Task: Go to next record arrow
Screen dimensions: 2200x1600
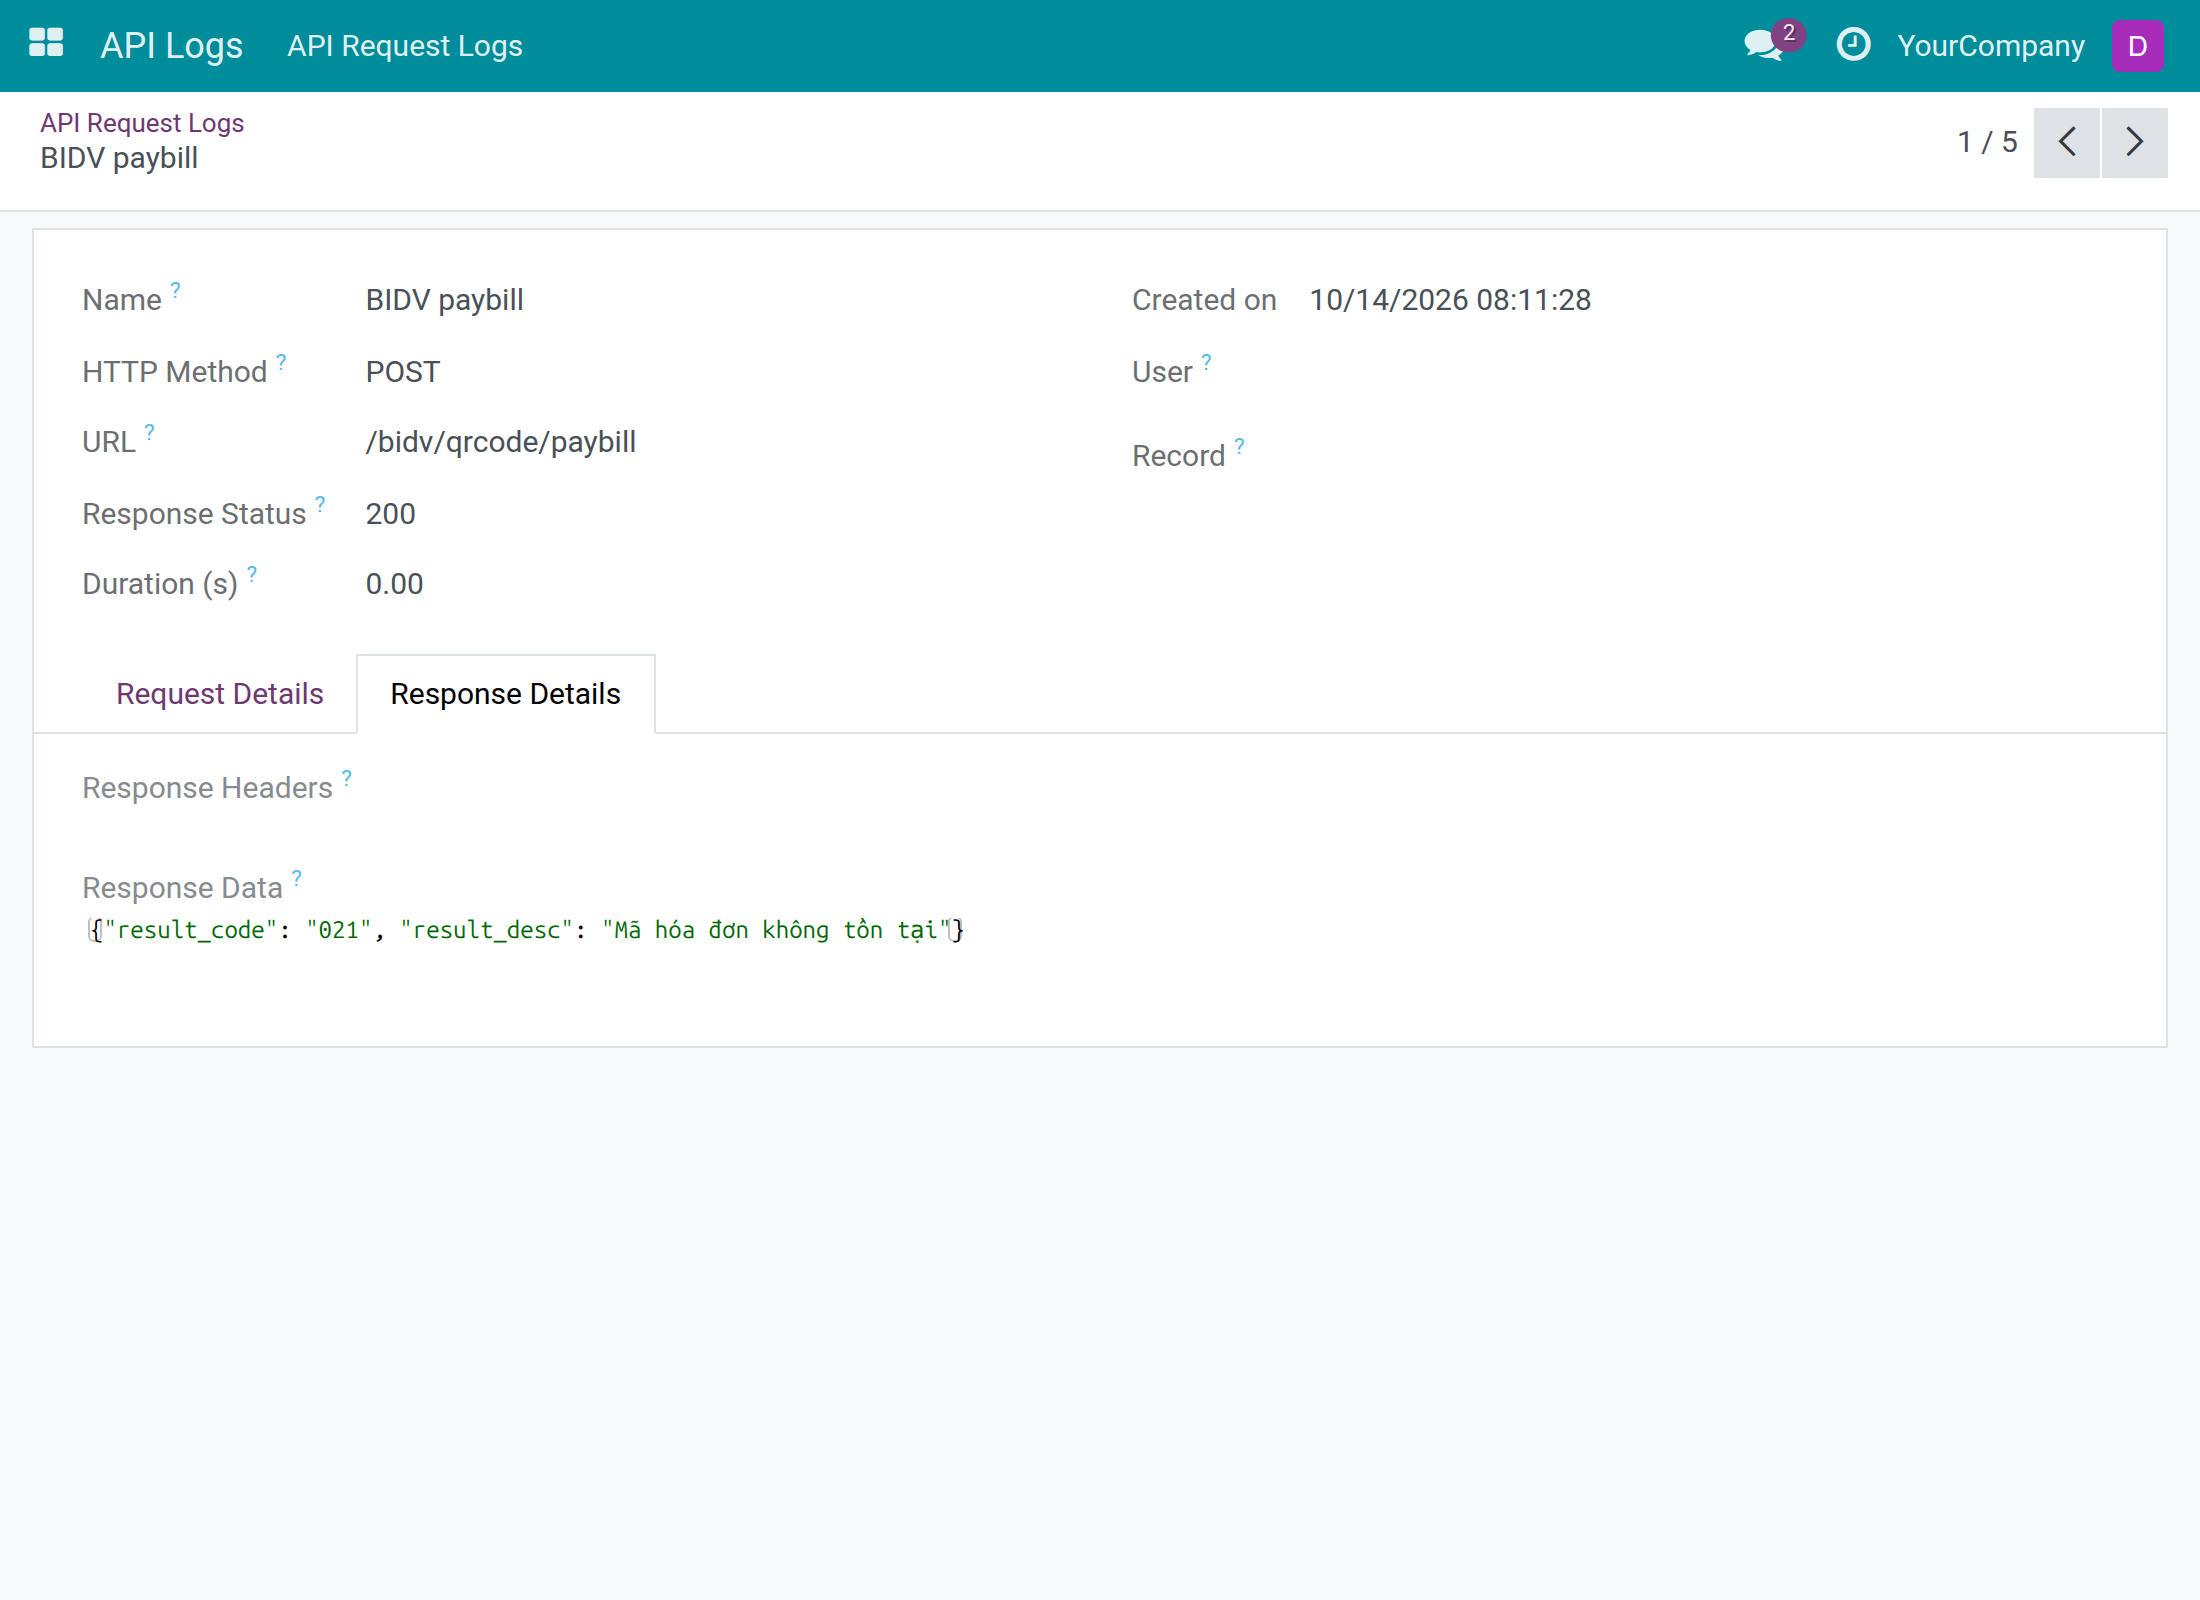Action: [x=2135, y=142]
